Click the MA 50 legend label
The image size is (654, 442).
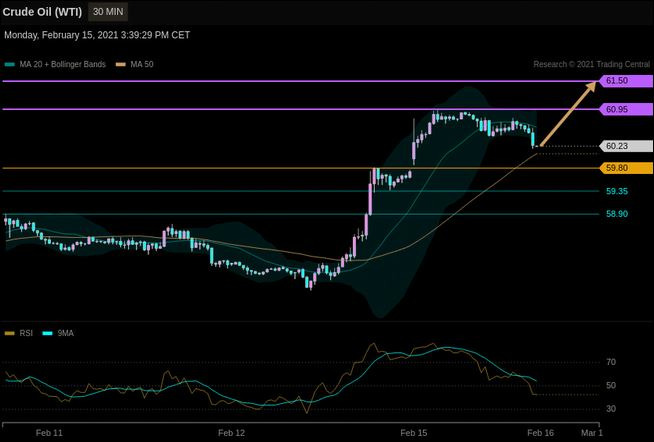(x=142, y=64)
